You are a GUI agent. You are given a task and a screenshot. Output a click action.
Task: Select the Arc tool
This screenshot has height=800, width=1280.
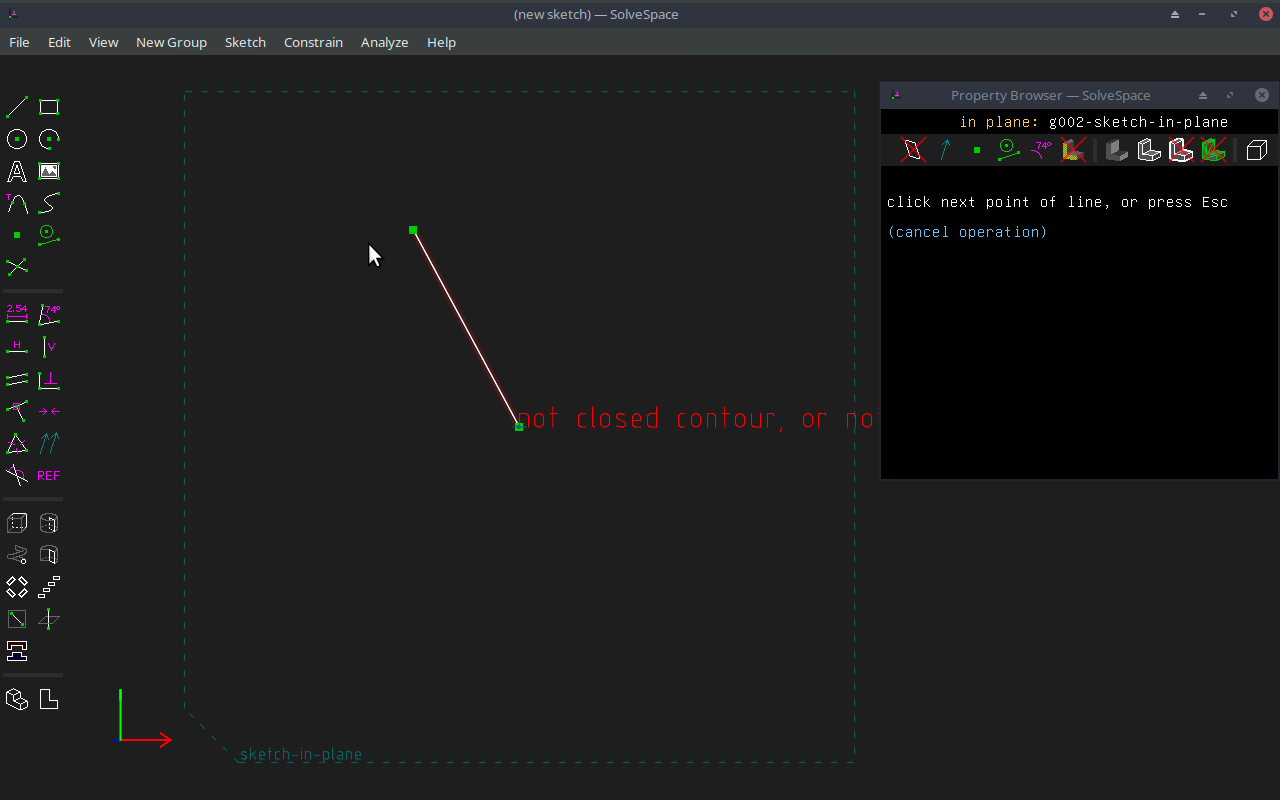pos(48,139)
